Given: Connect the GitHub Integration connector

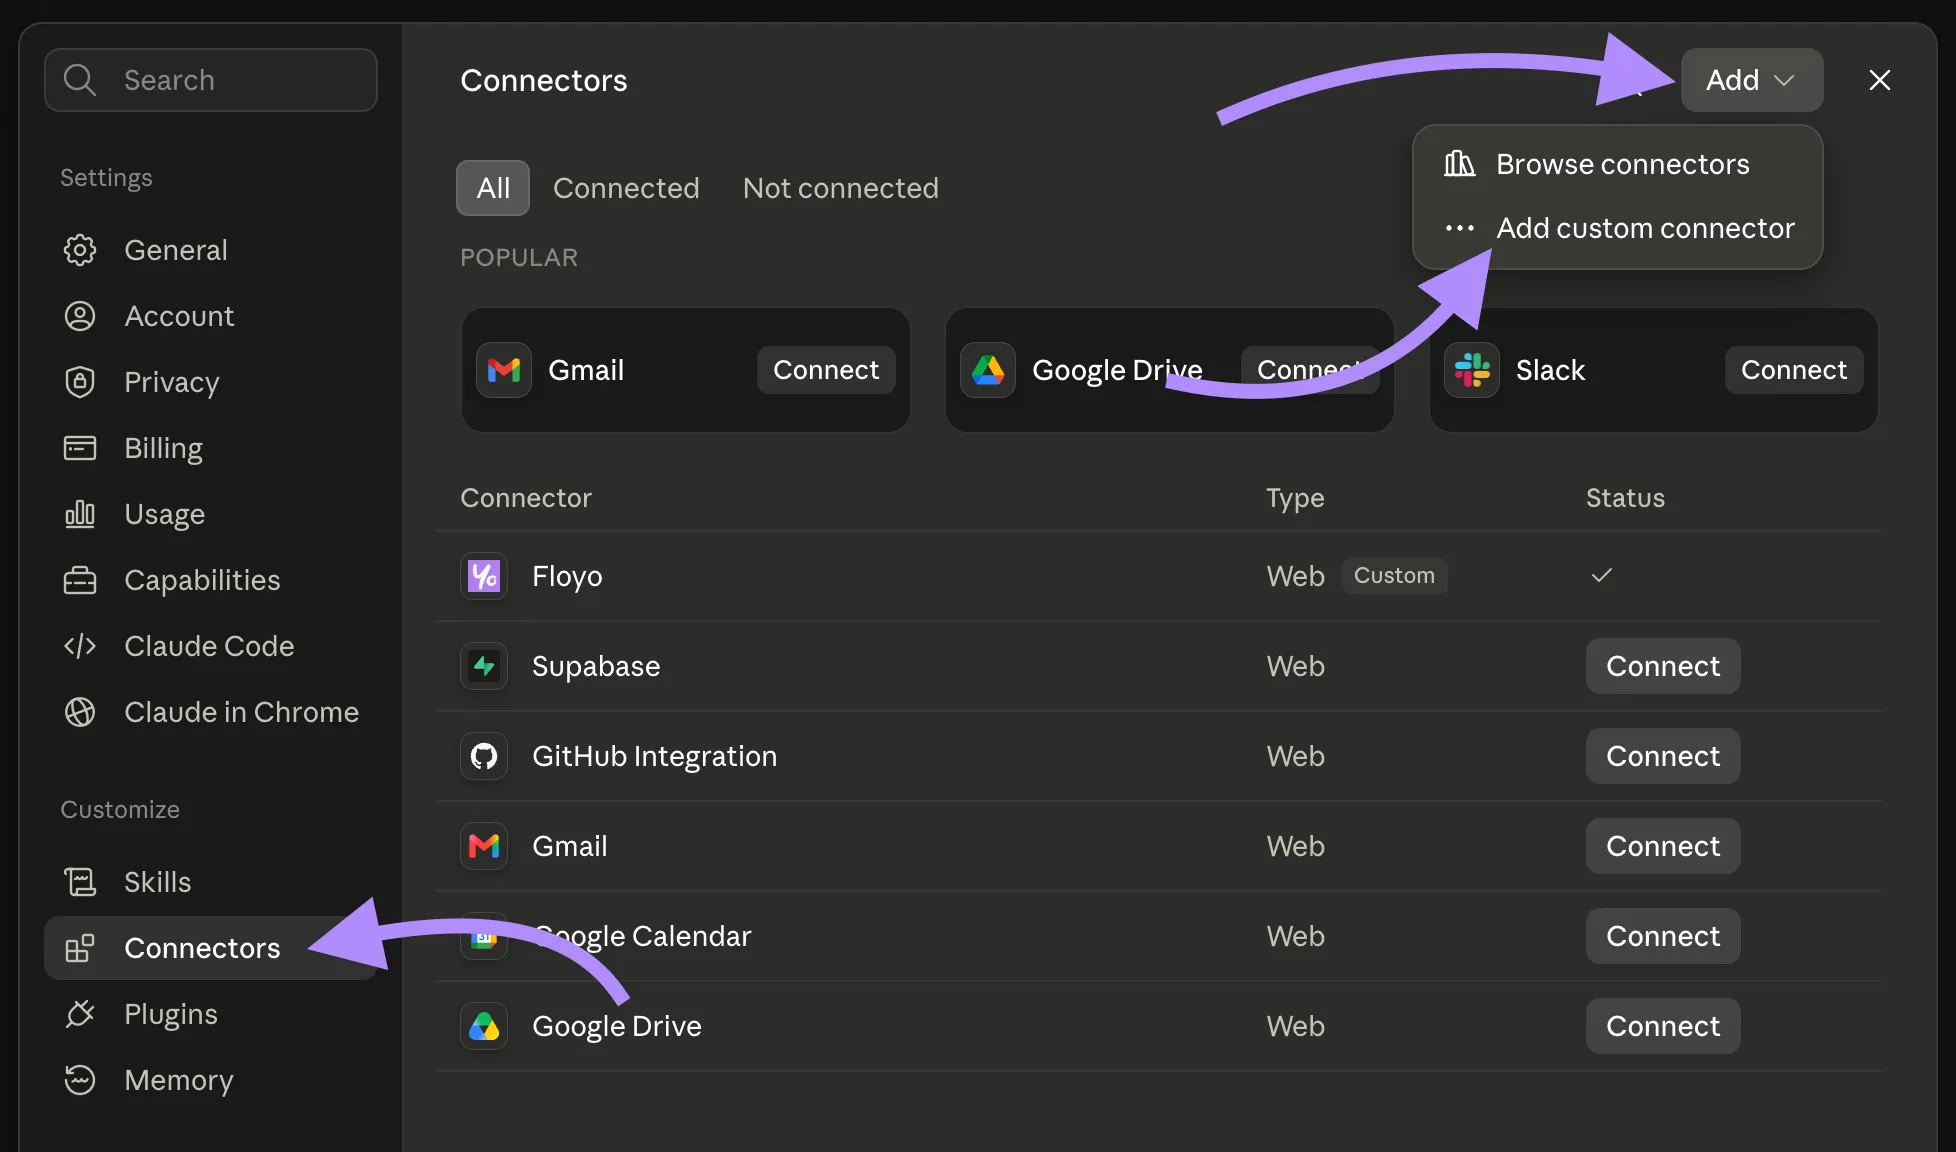Looking at the screenshot, I should coord(1663,756).
